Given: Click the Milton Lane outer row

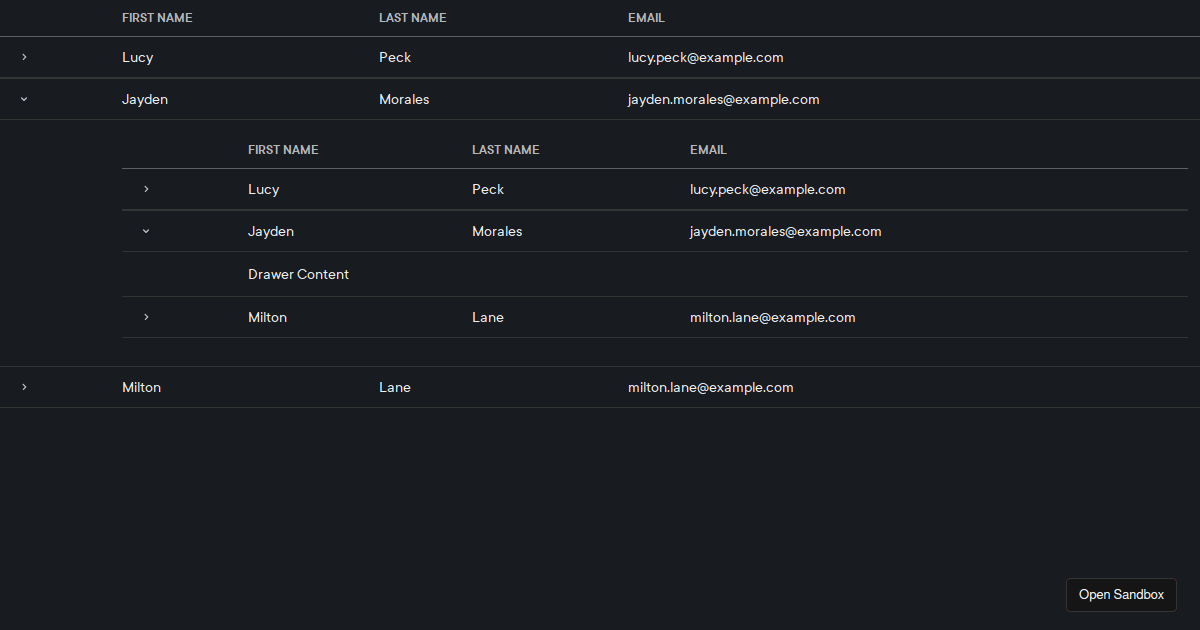Looking at the screenshot, I should pos(141,387).
